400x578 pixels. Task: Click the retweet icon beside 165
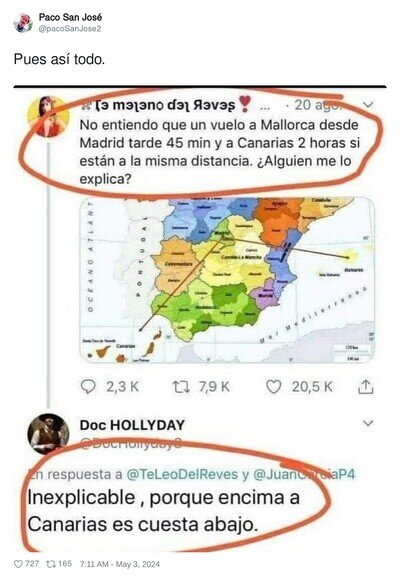click(51, 564)
